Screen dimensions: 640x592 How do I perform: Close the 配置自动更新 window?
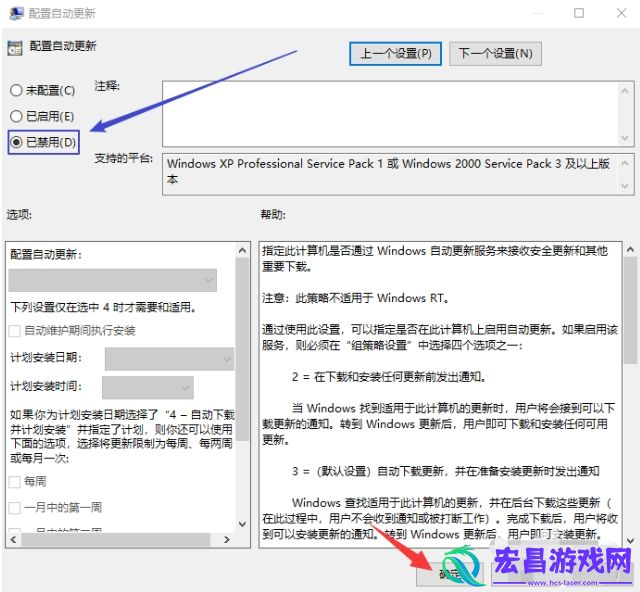[622, 13]
